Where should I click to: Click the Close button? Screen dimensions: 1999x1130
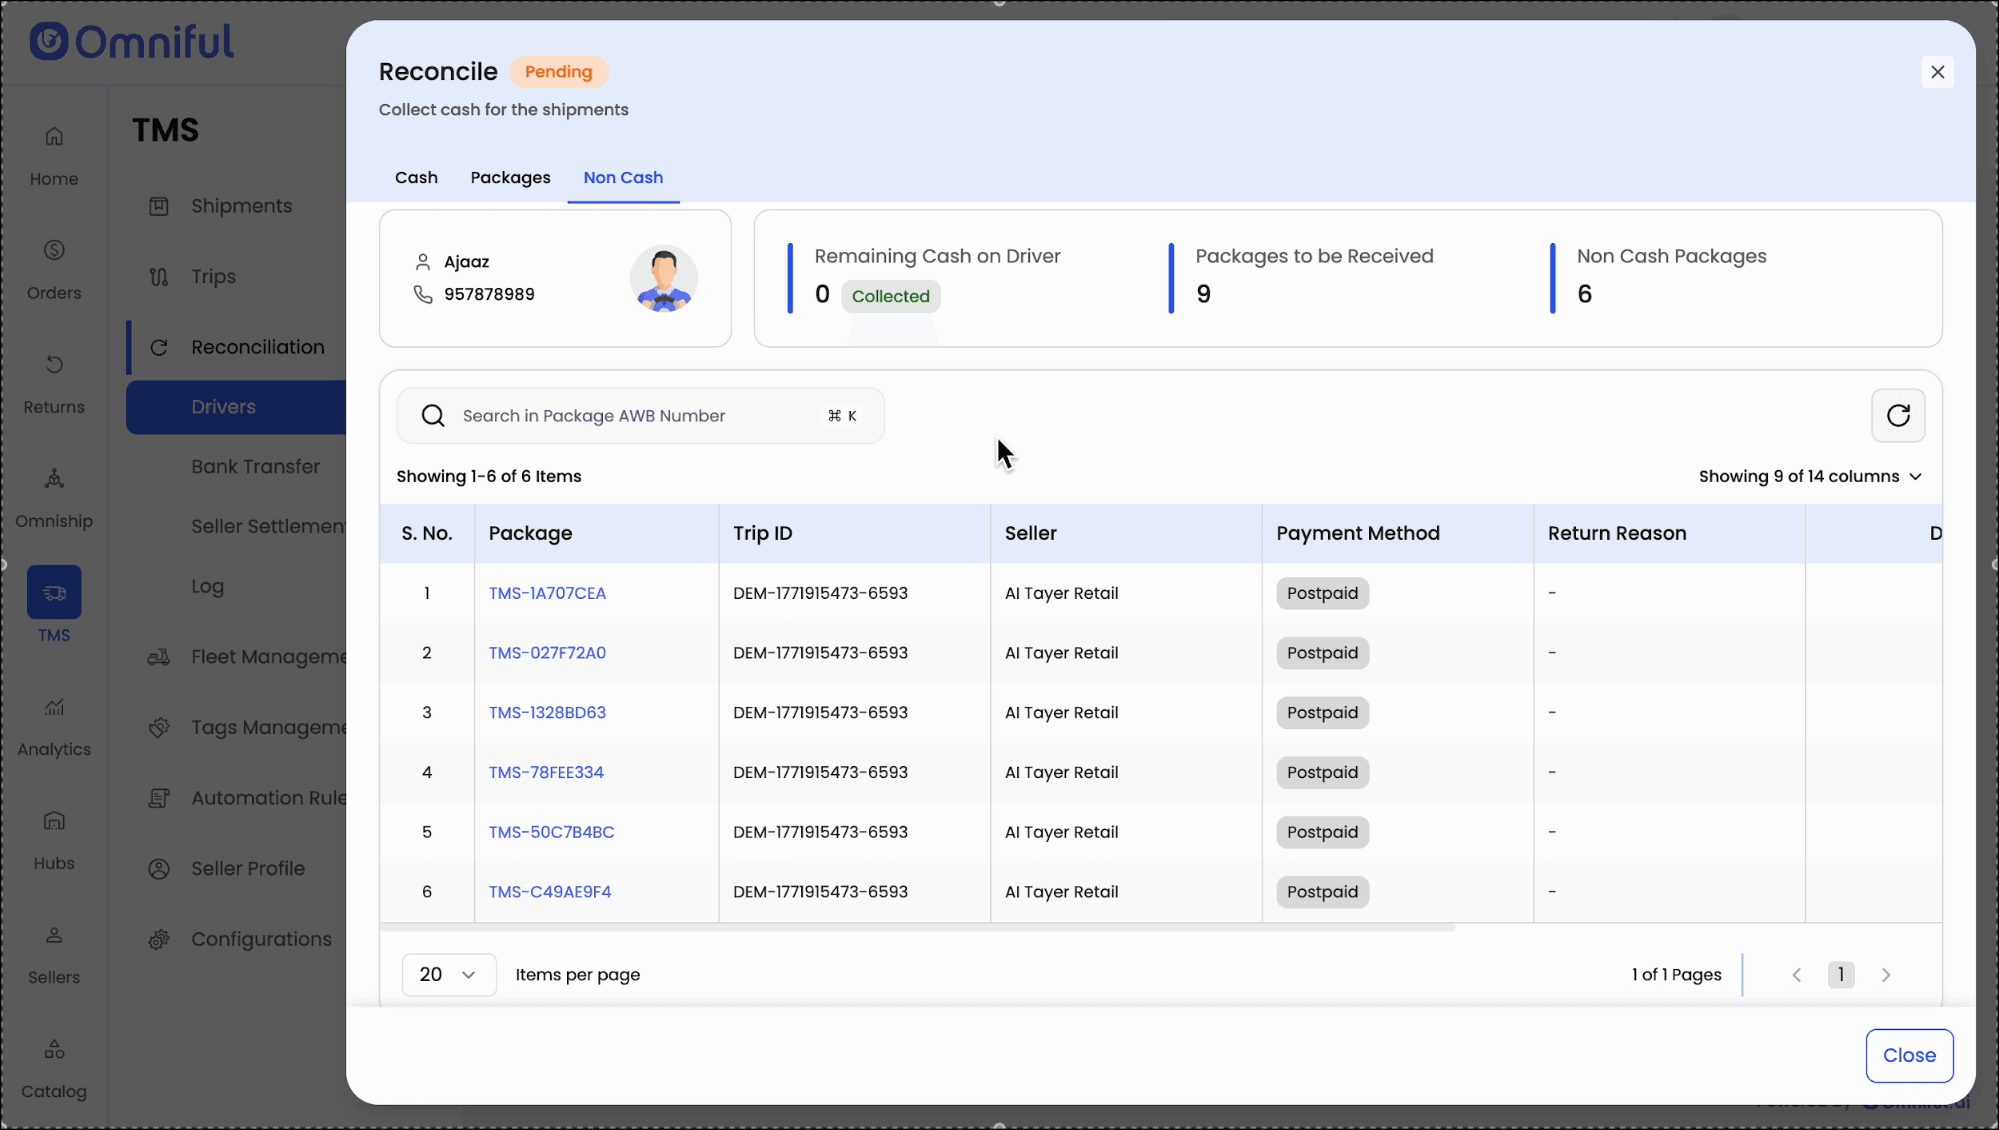(1908, 1056)
